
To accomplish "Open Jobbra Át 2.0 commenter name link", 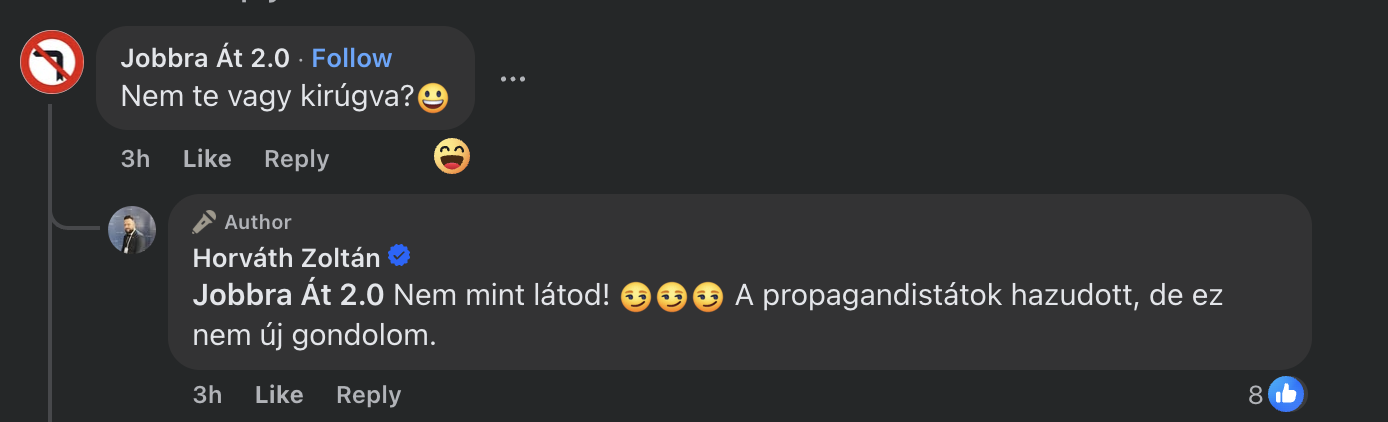I will click(205, 58).
